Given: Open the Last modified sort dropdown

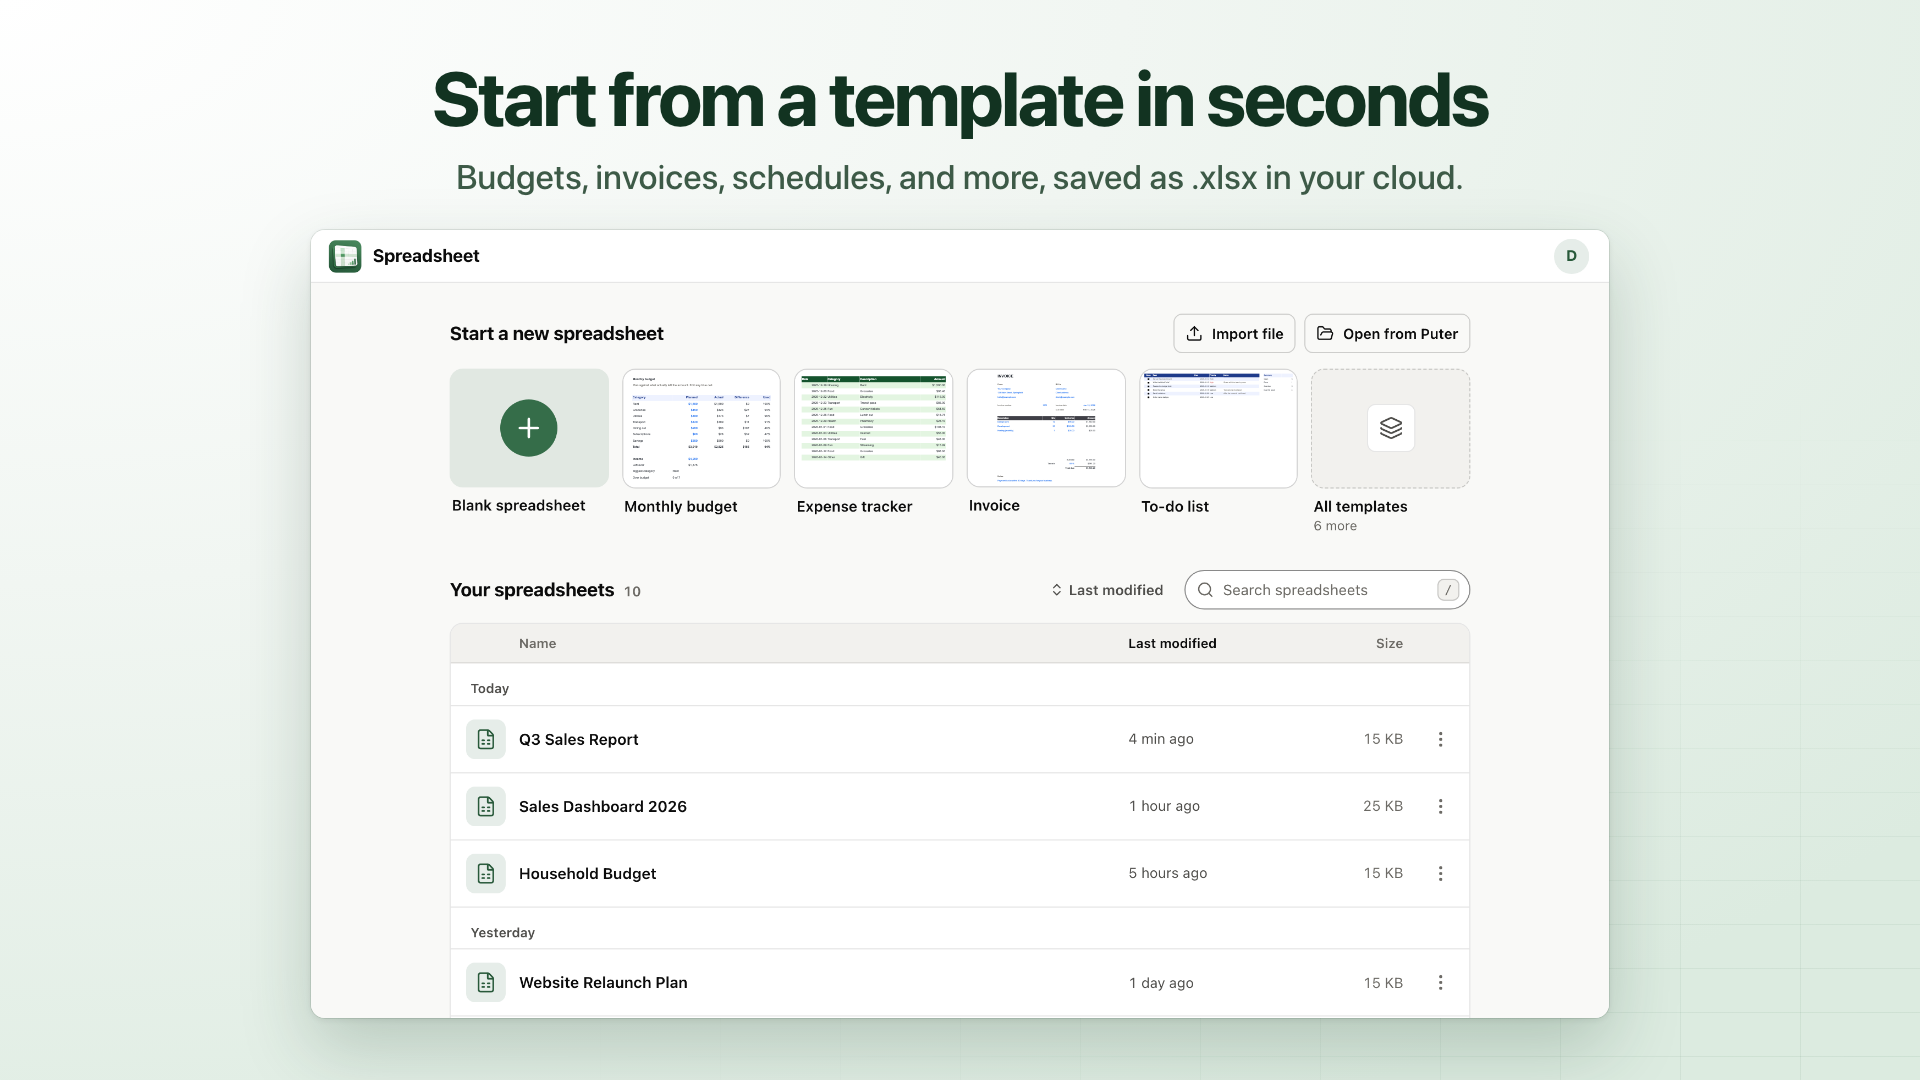Looking at the screenshot, I should point(1107,590).
